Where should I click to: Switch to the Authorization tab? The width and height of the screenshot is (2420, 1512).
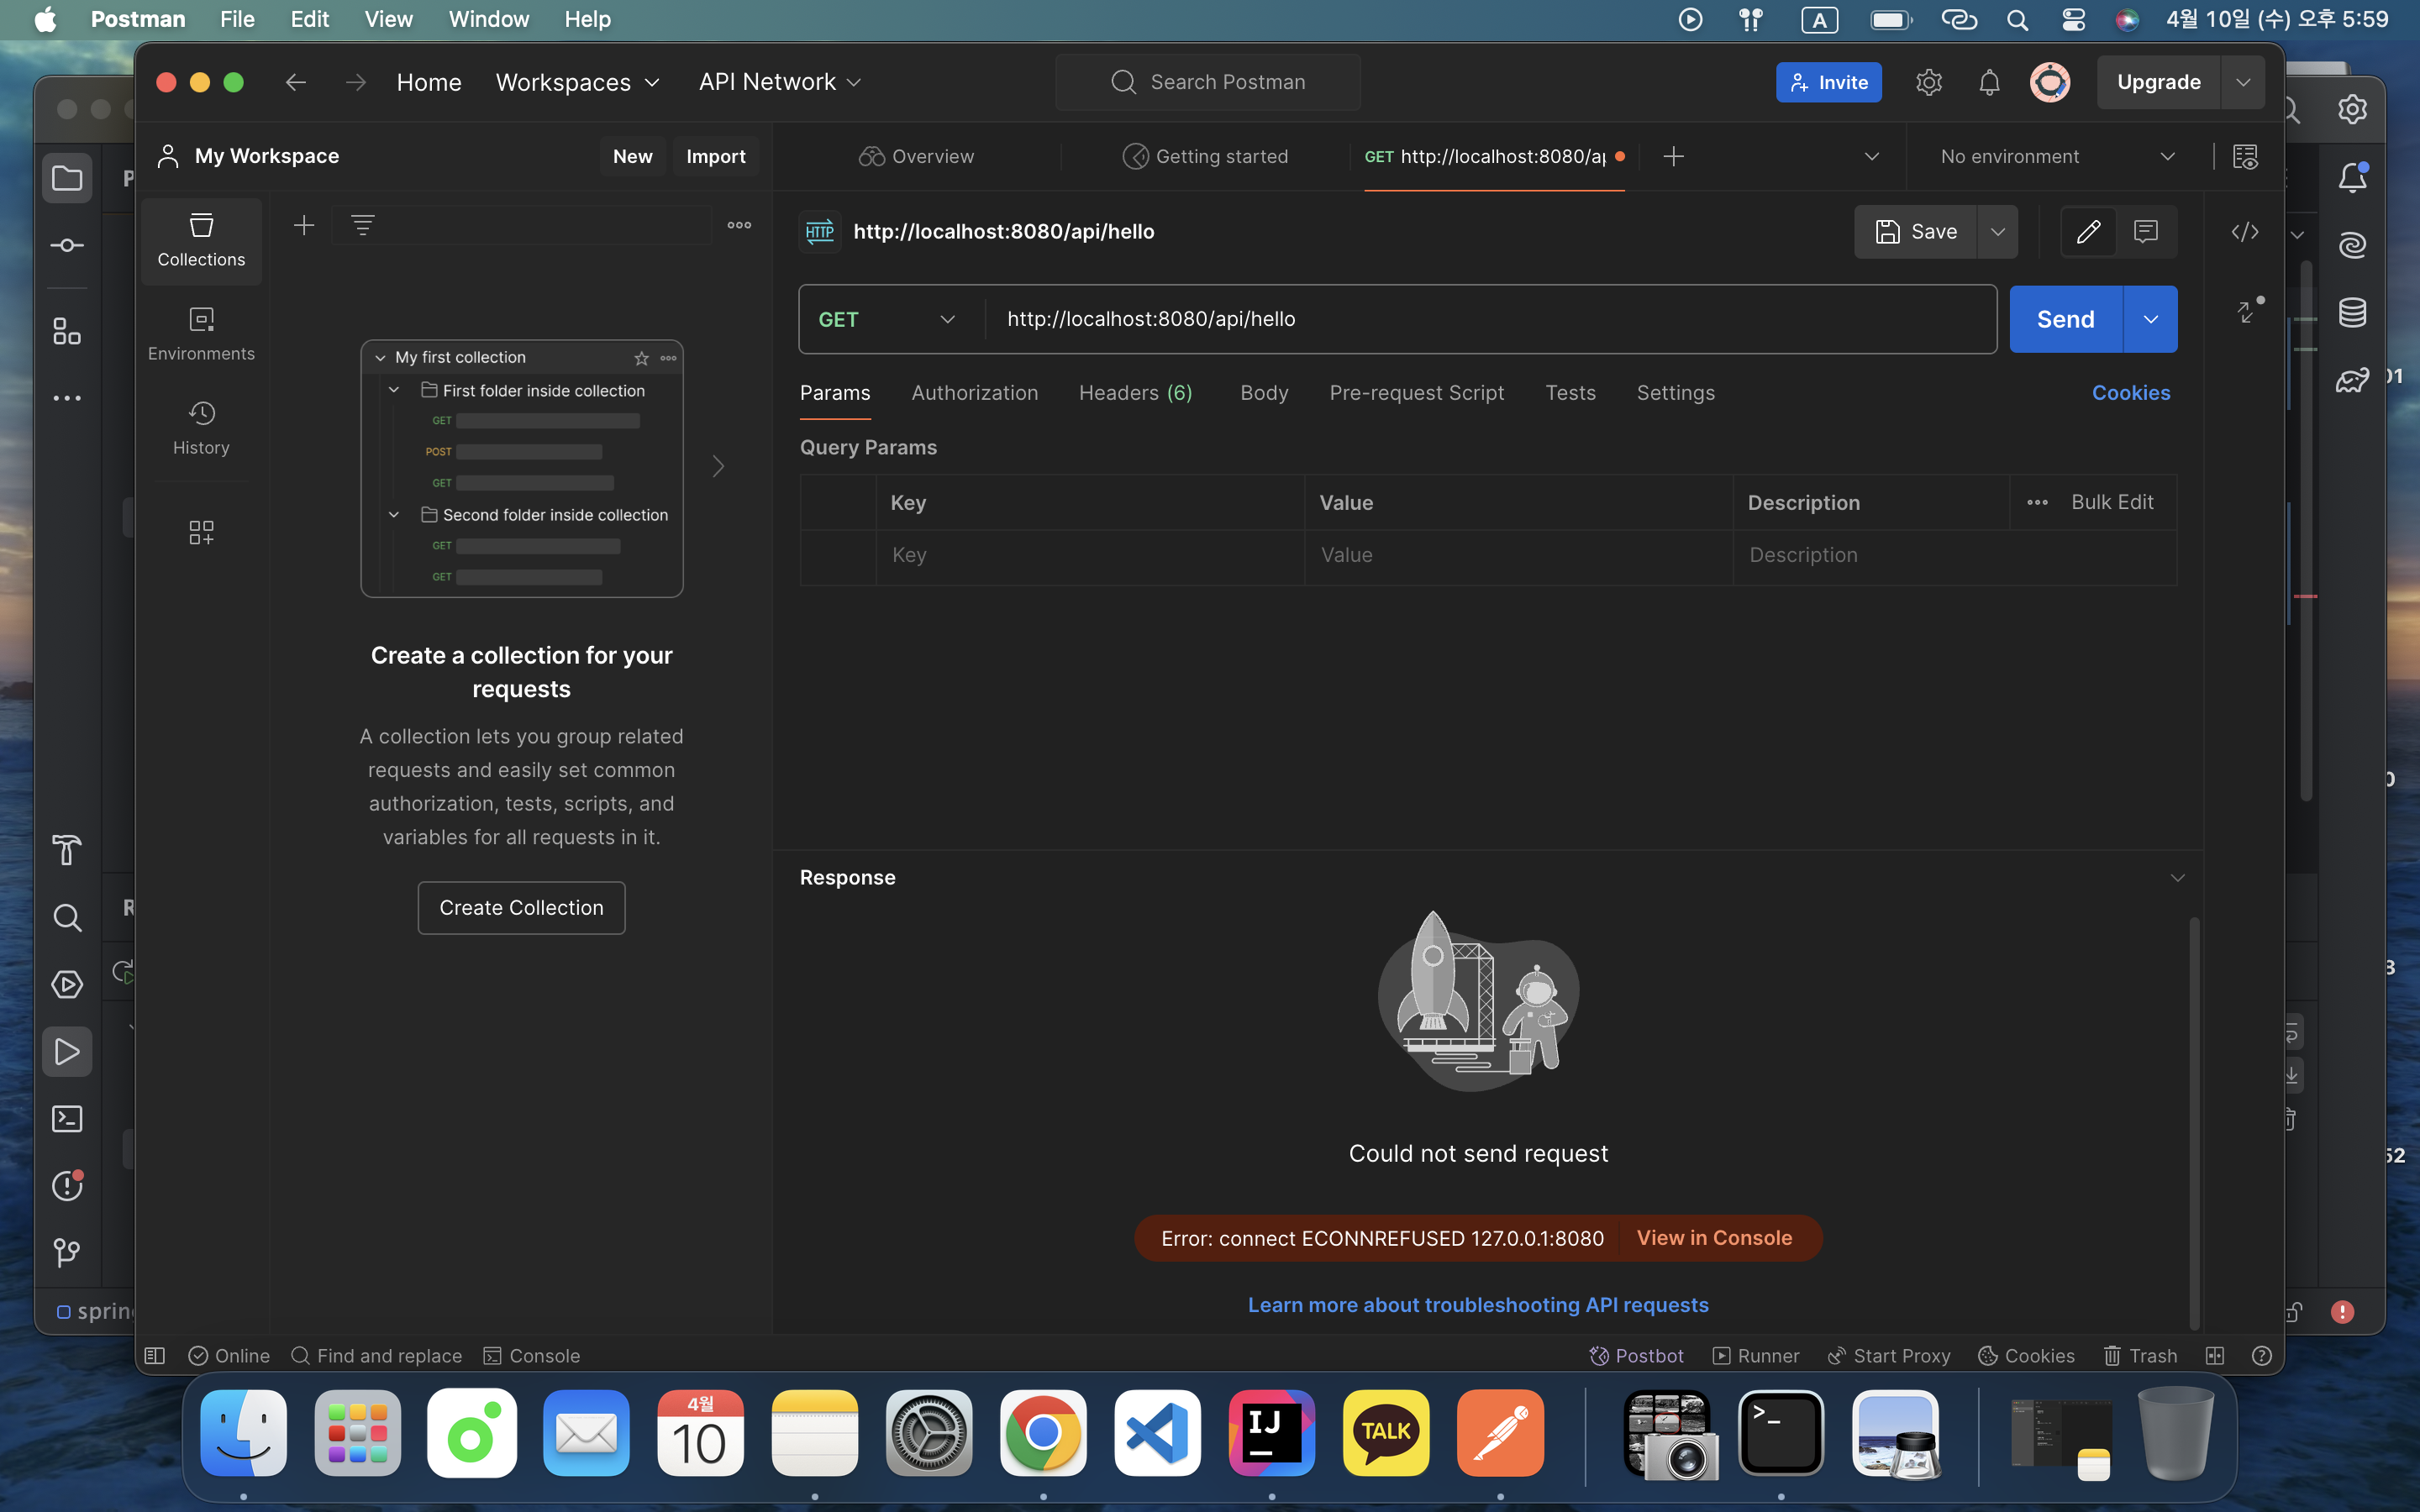(x=975, y=393)
